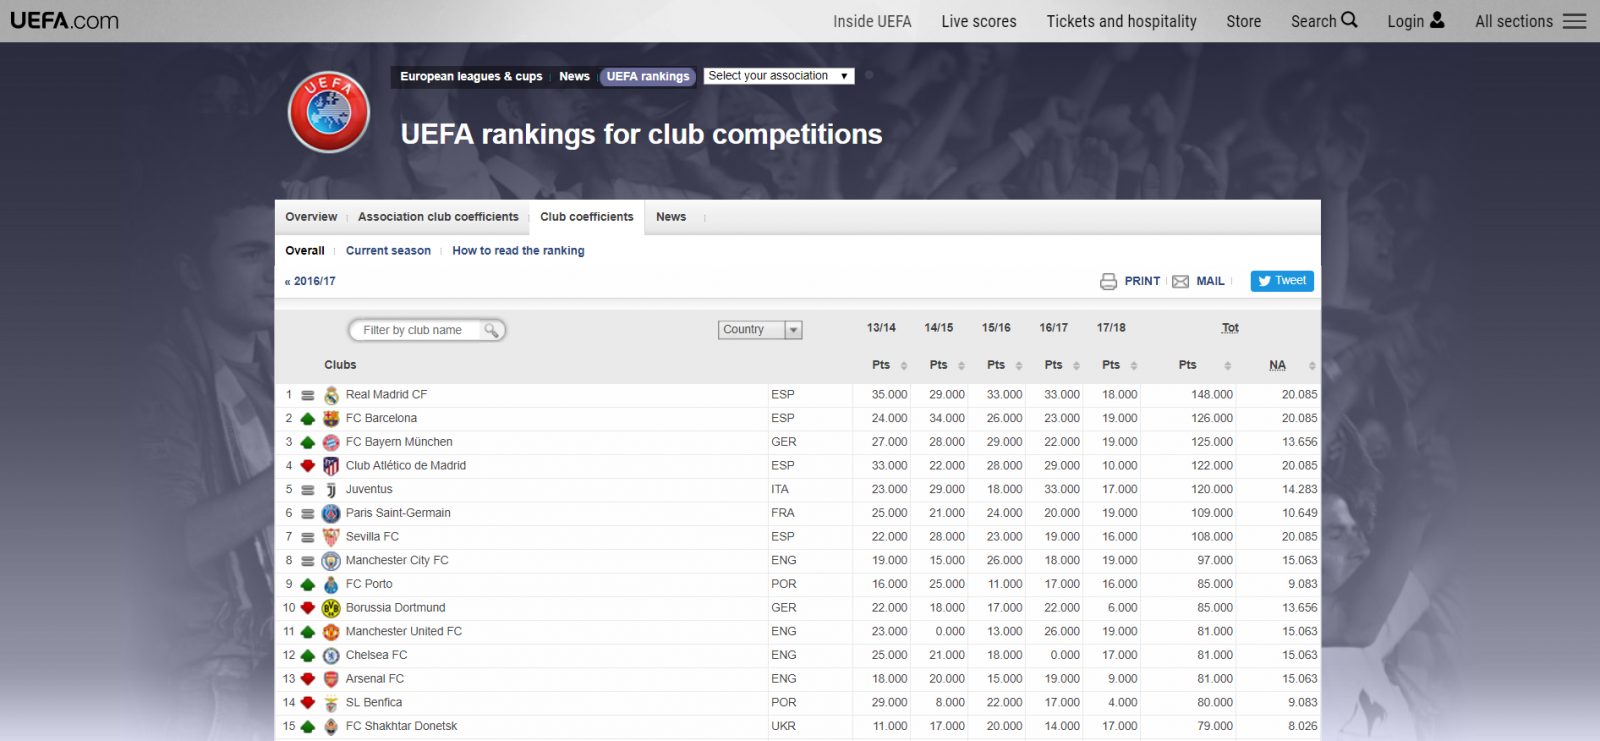Switch to the Overview tab
This screenshot has width=1600, height=741.
click(311, 217)
